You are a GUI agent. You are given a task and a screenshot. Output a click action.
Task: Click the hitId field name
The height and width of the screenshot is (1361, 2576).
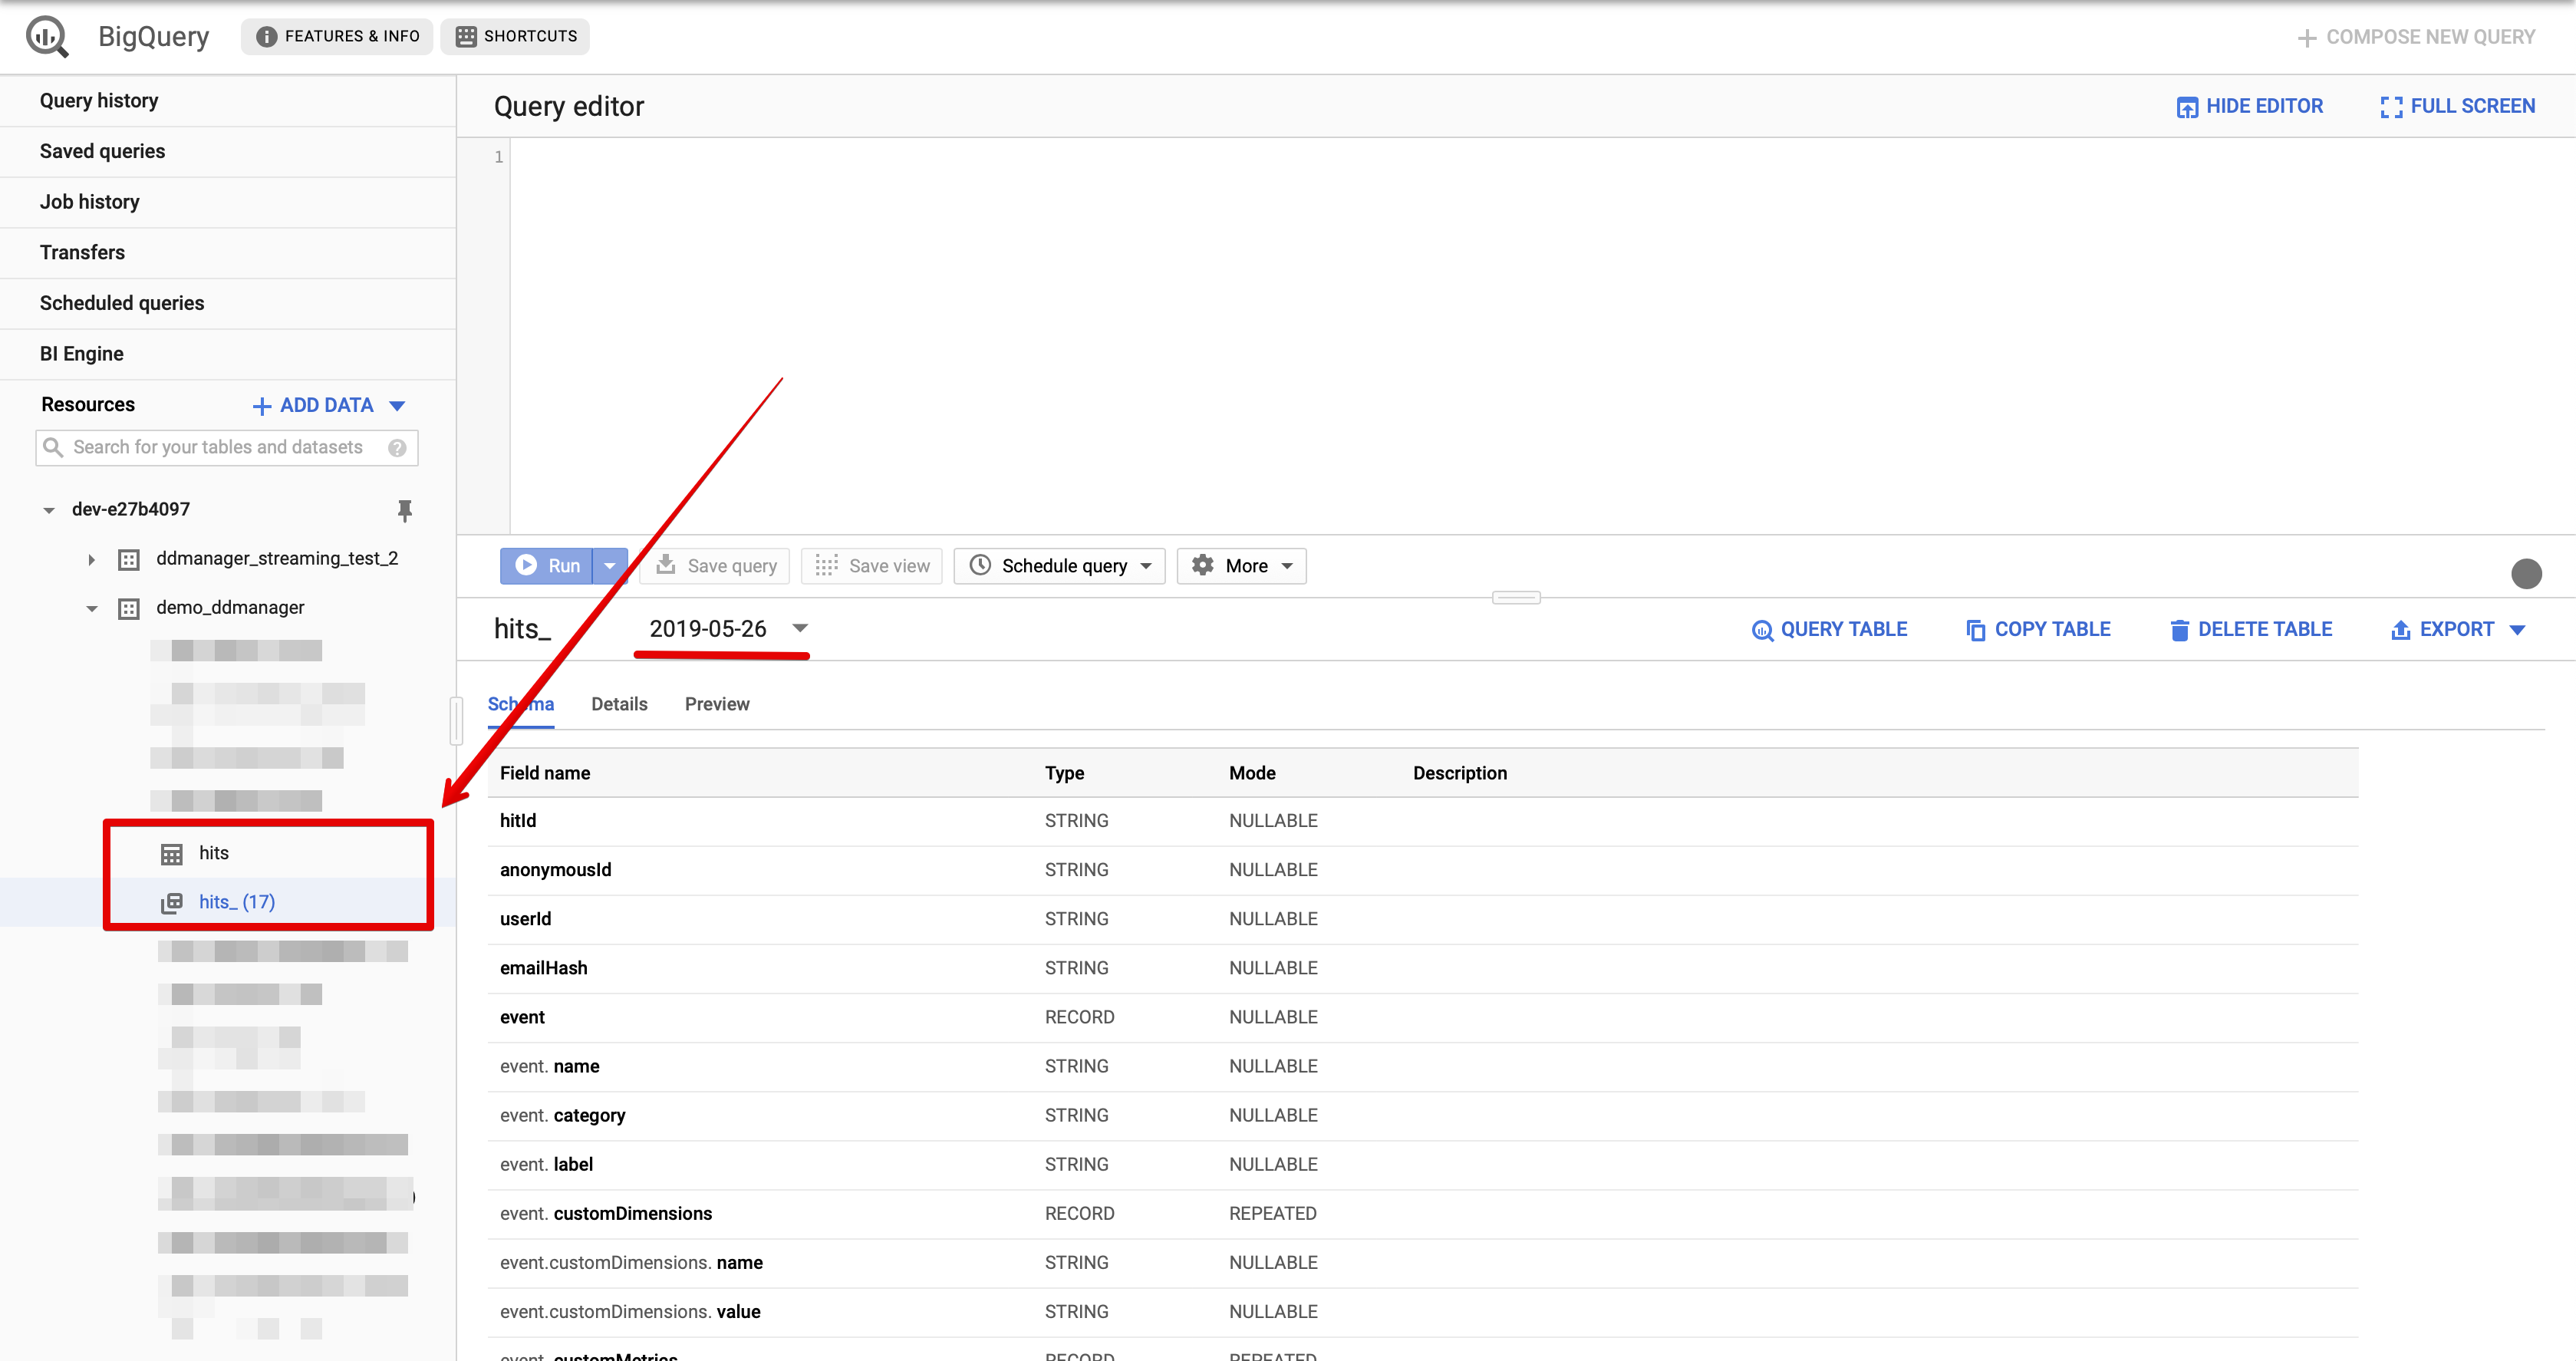[x=518, y=821]
